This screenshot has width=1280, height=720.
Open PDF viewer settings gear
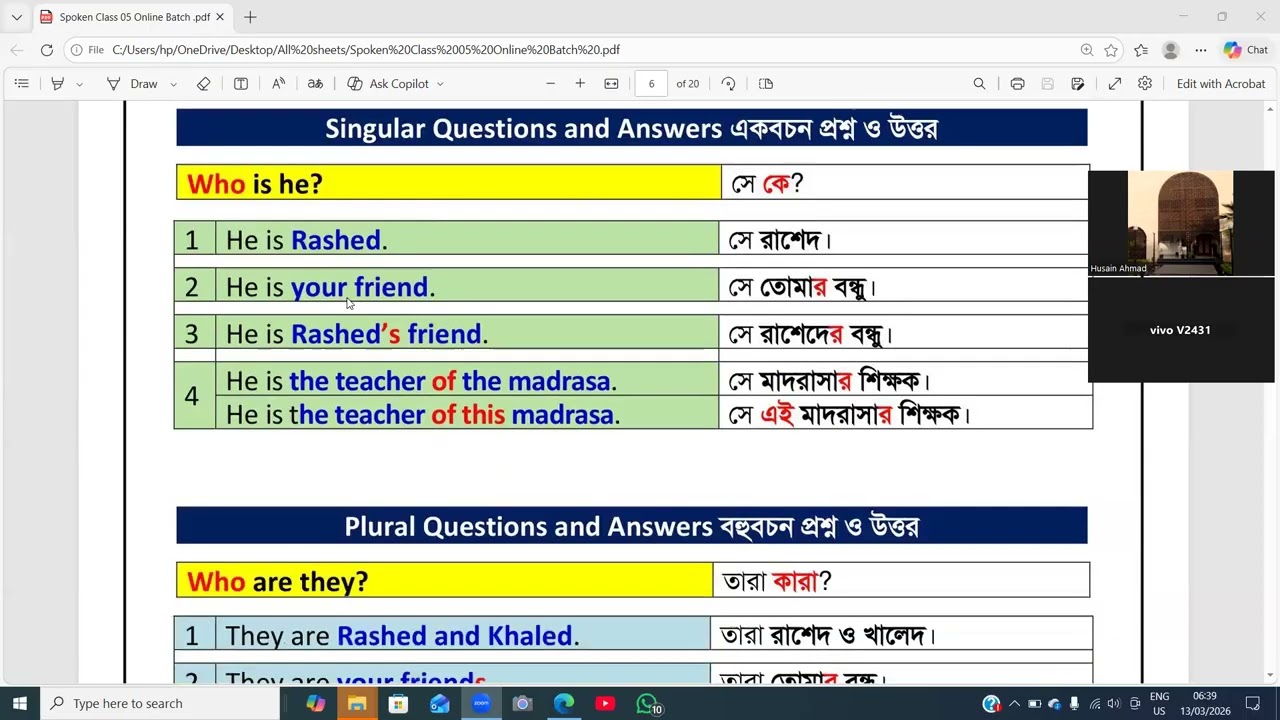point(1145,84)
